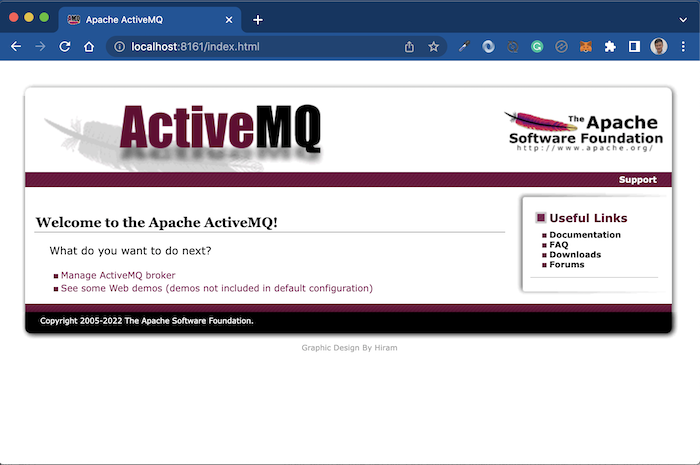Open the FAQ link

click(558, 245)
